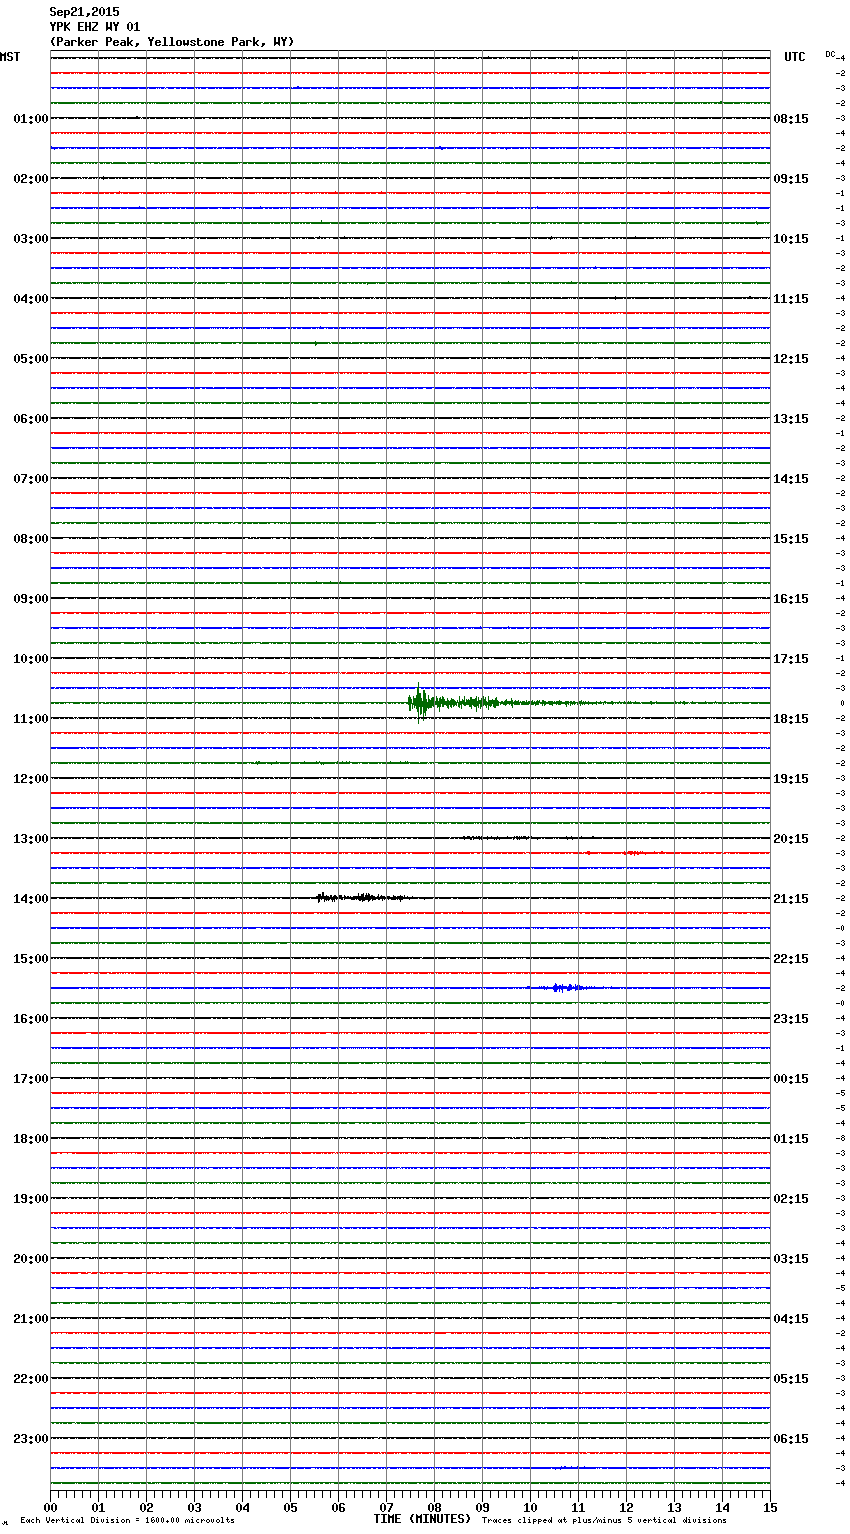850x1534 pixels.
Task: Click the Sep21,2015 date heading
Action: click(84, 12)
